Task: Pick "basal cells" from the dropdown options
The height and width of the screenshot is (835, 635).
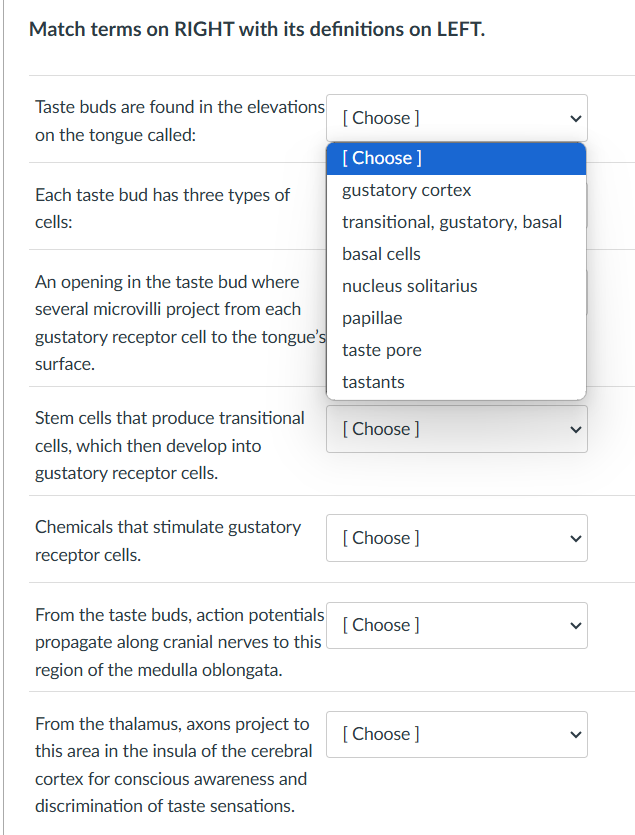Action: coord(382,254)
